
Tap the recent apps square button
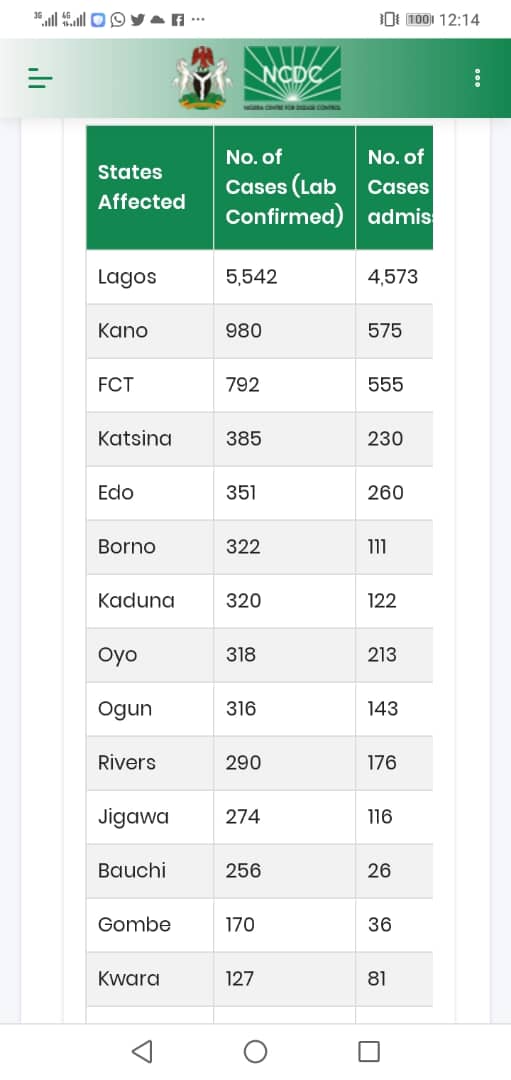point(369,1051)
